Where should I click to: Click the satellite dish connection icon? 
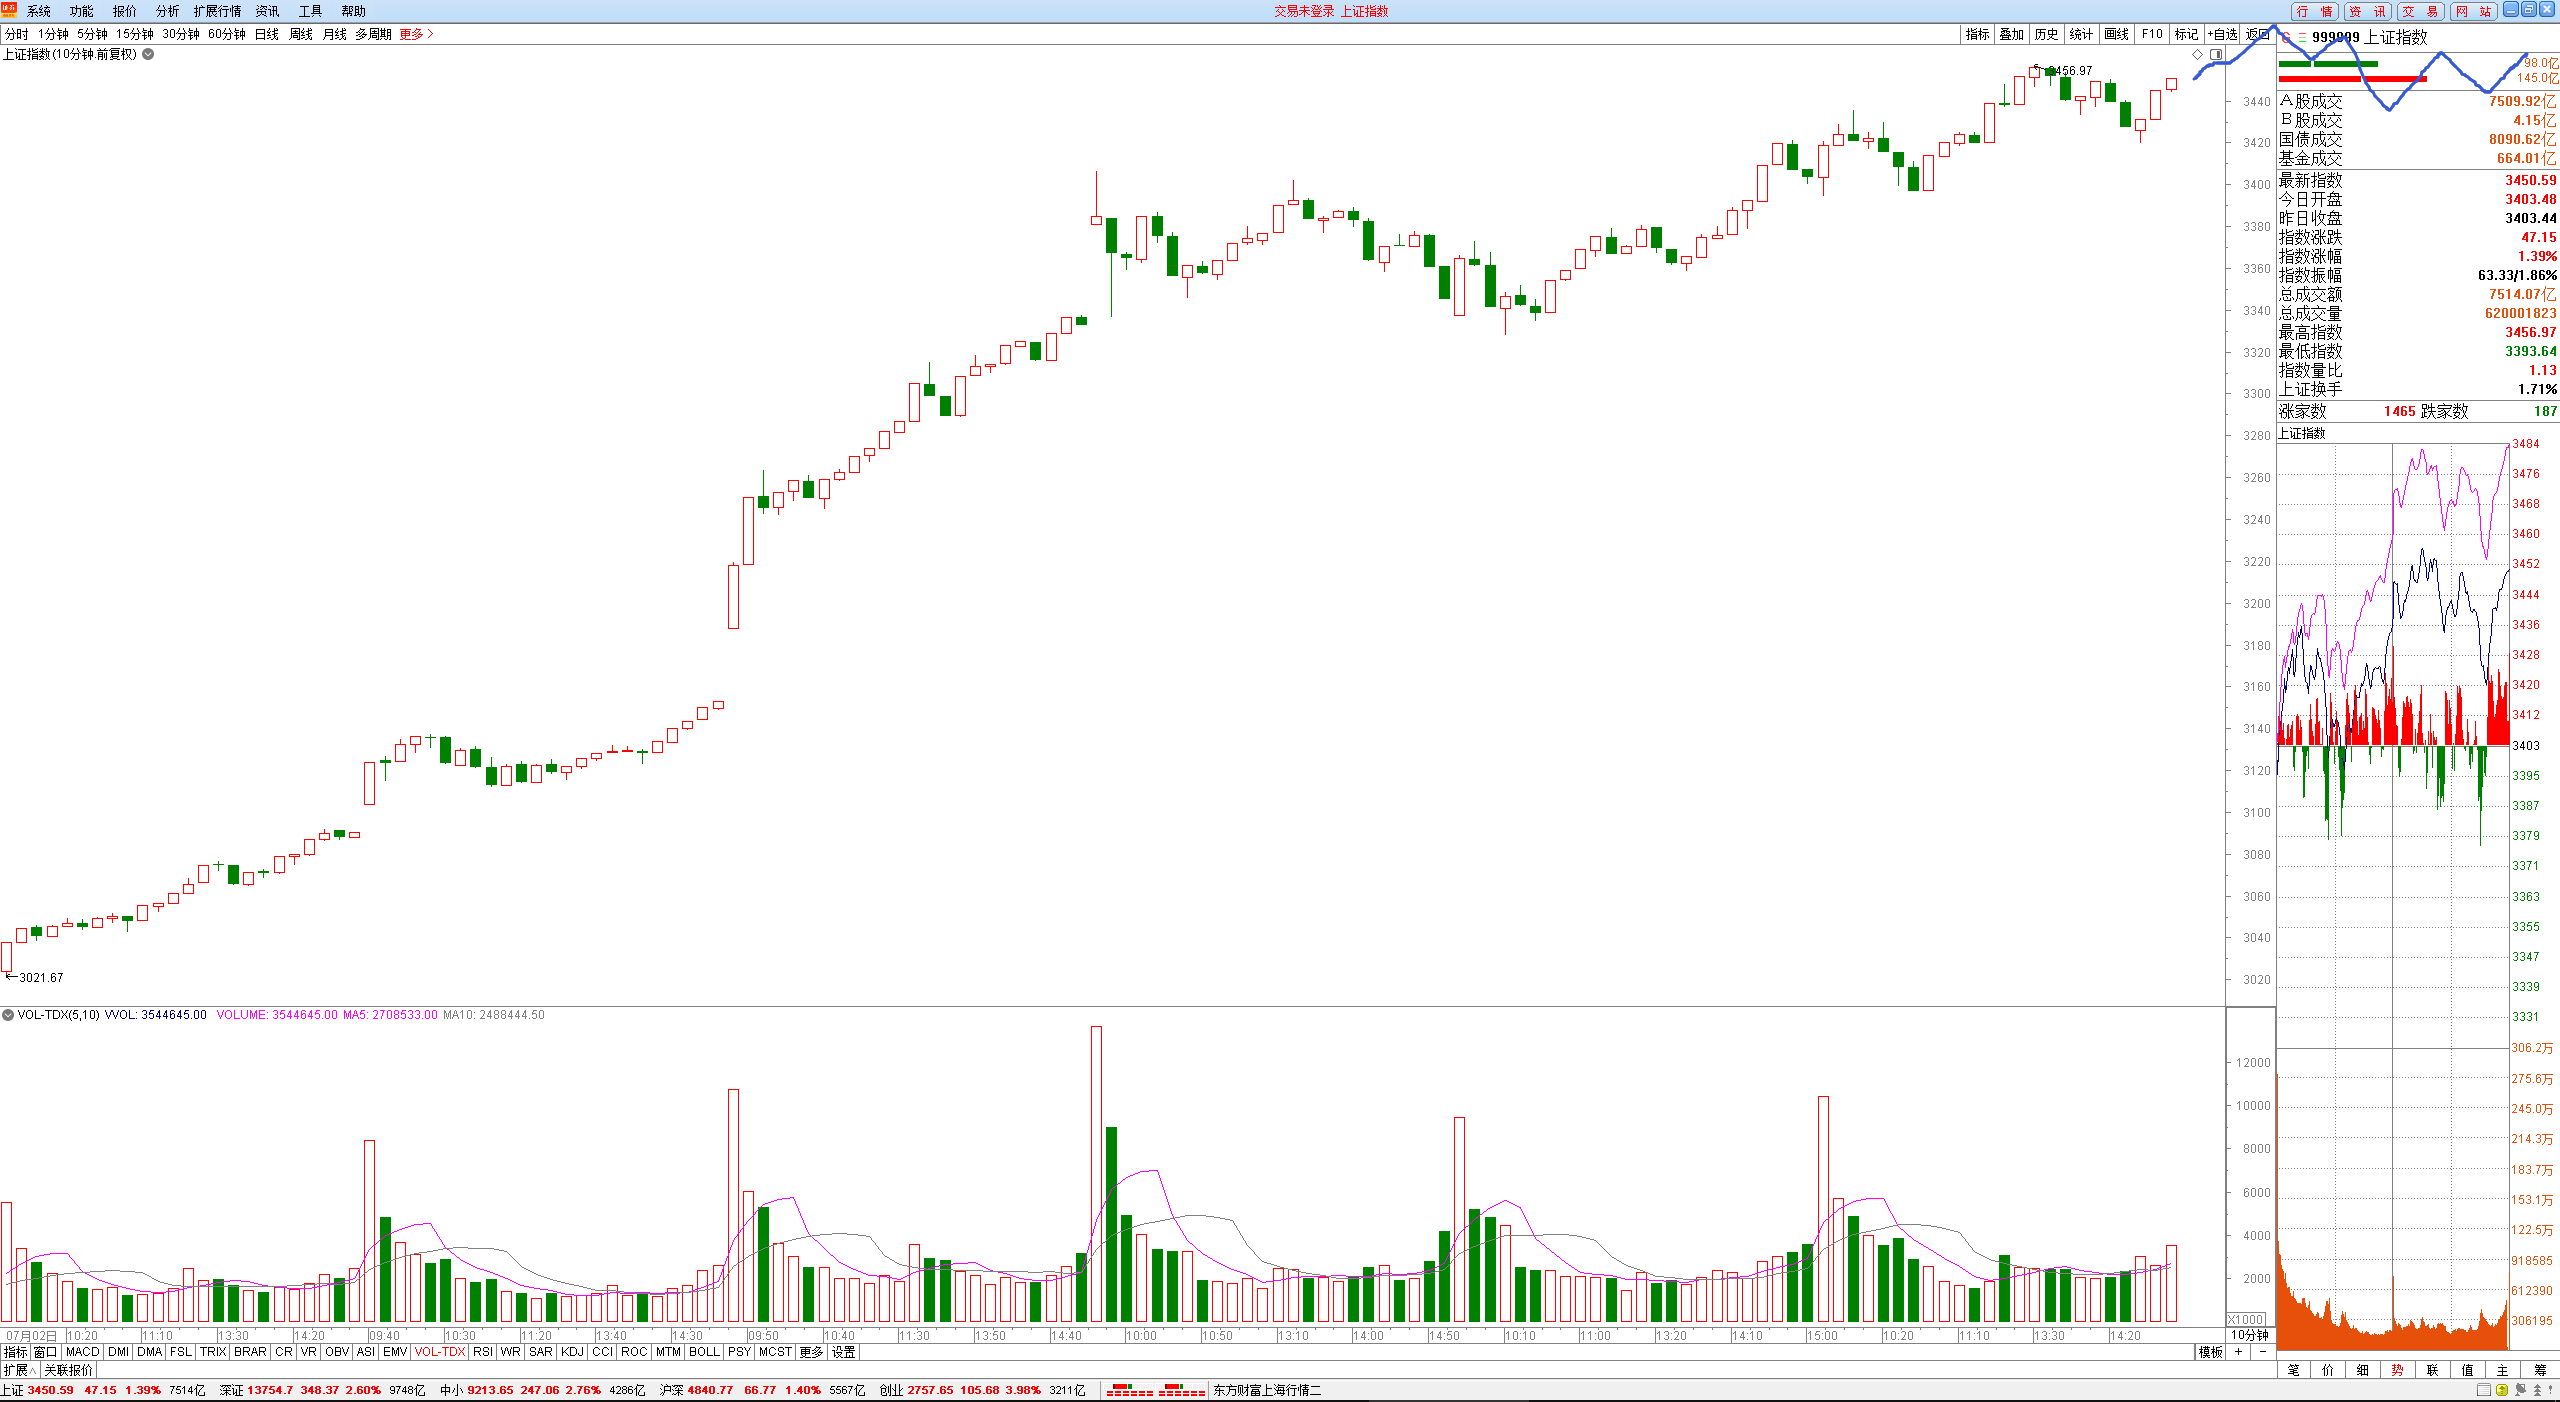2519,1390
